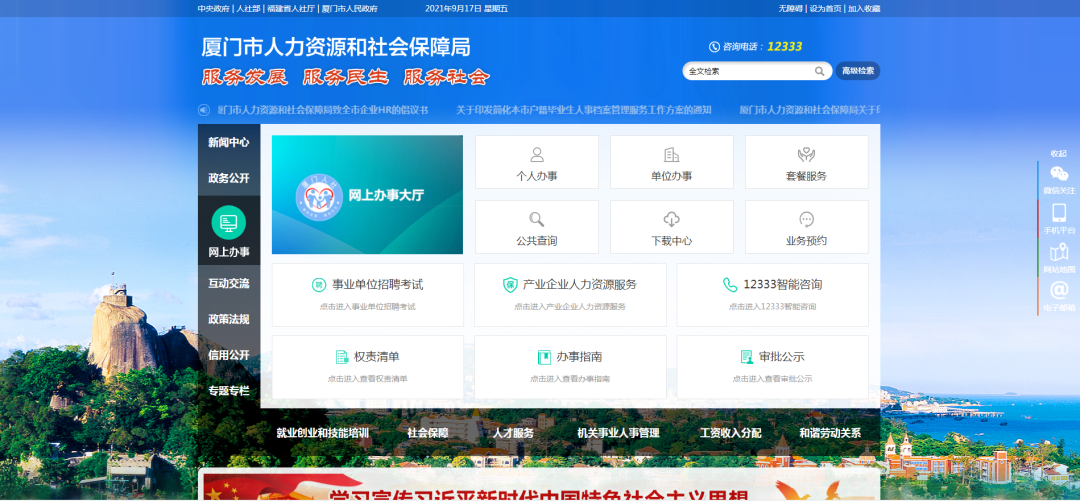Click the 下载中心 cloud download icon
1080x501 pixels.
[672, 219]
